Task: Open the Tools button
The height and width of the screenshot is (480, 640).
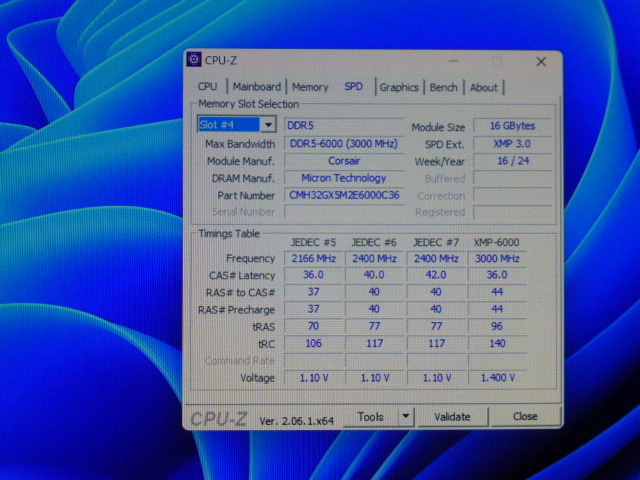Action: click(x=370, y=417)
